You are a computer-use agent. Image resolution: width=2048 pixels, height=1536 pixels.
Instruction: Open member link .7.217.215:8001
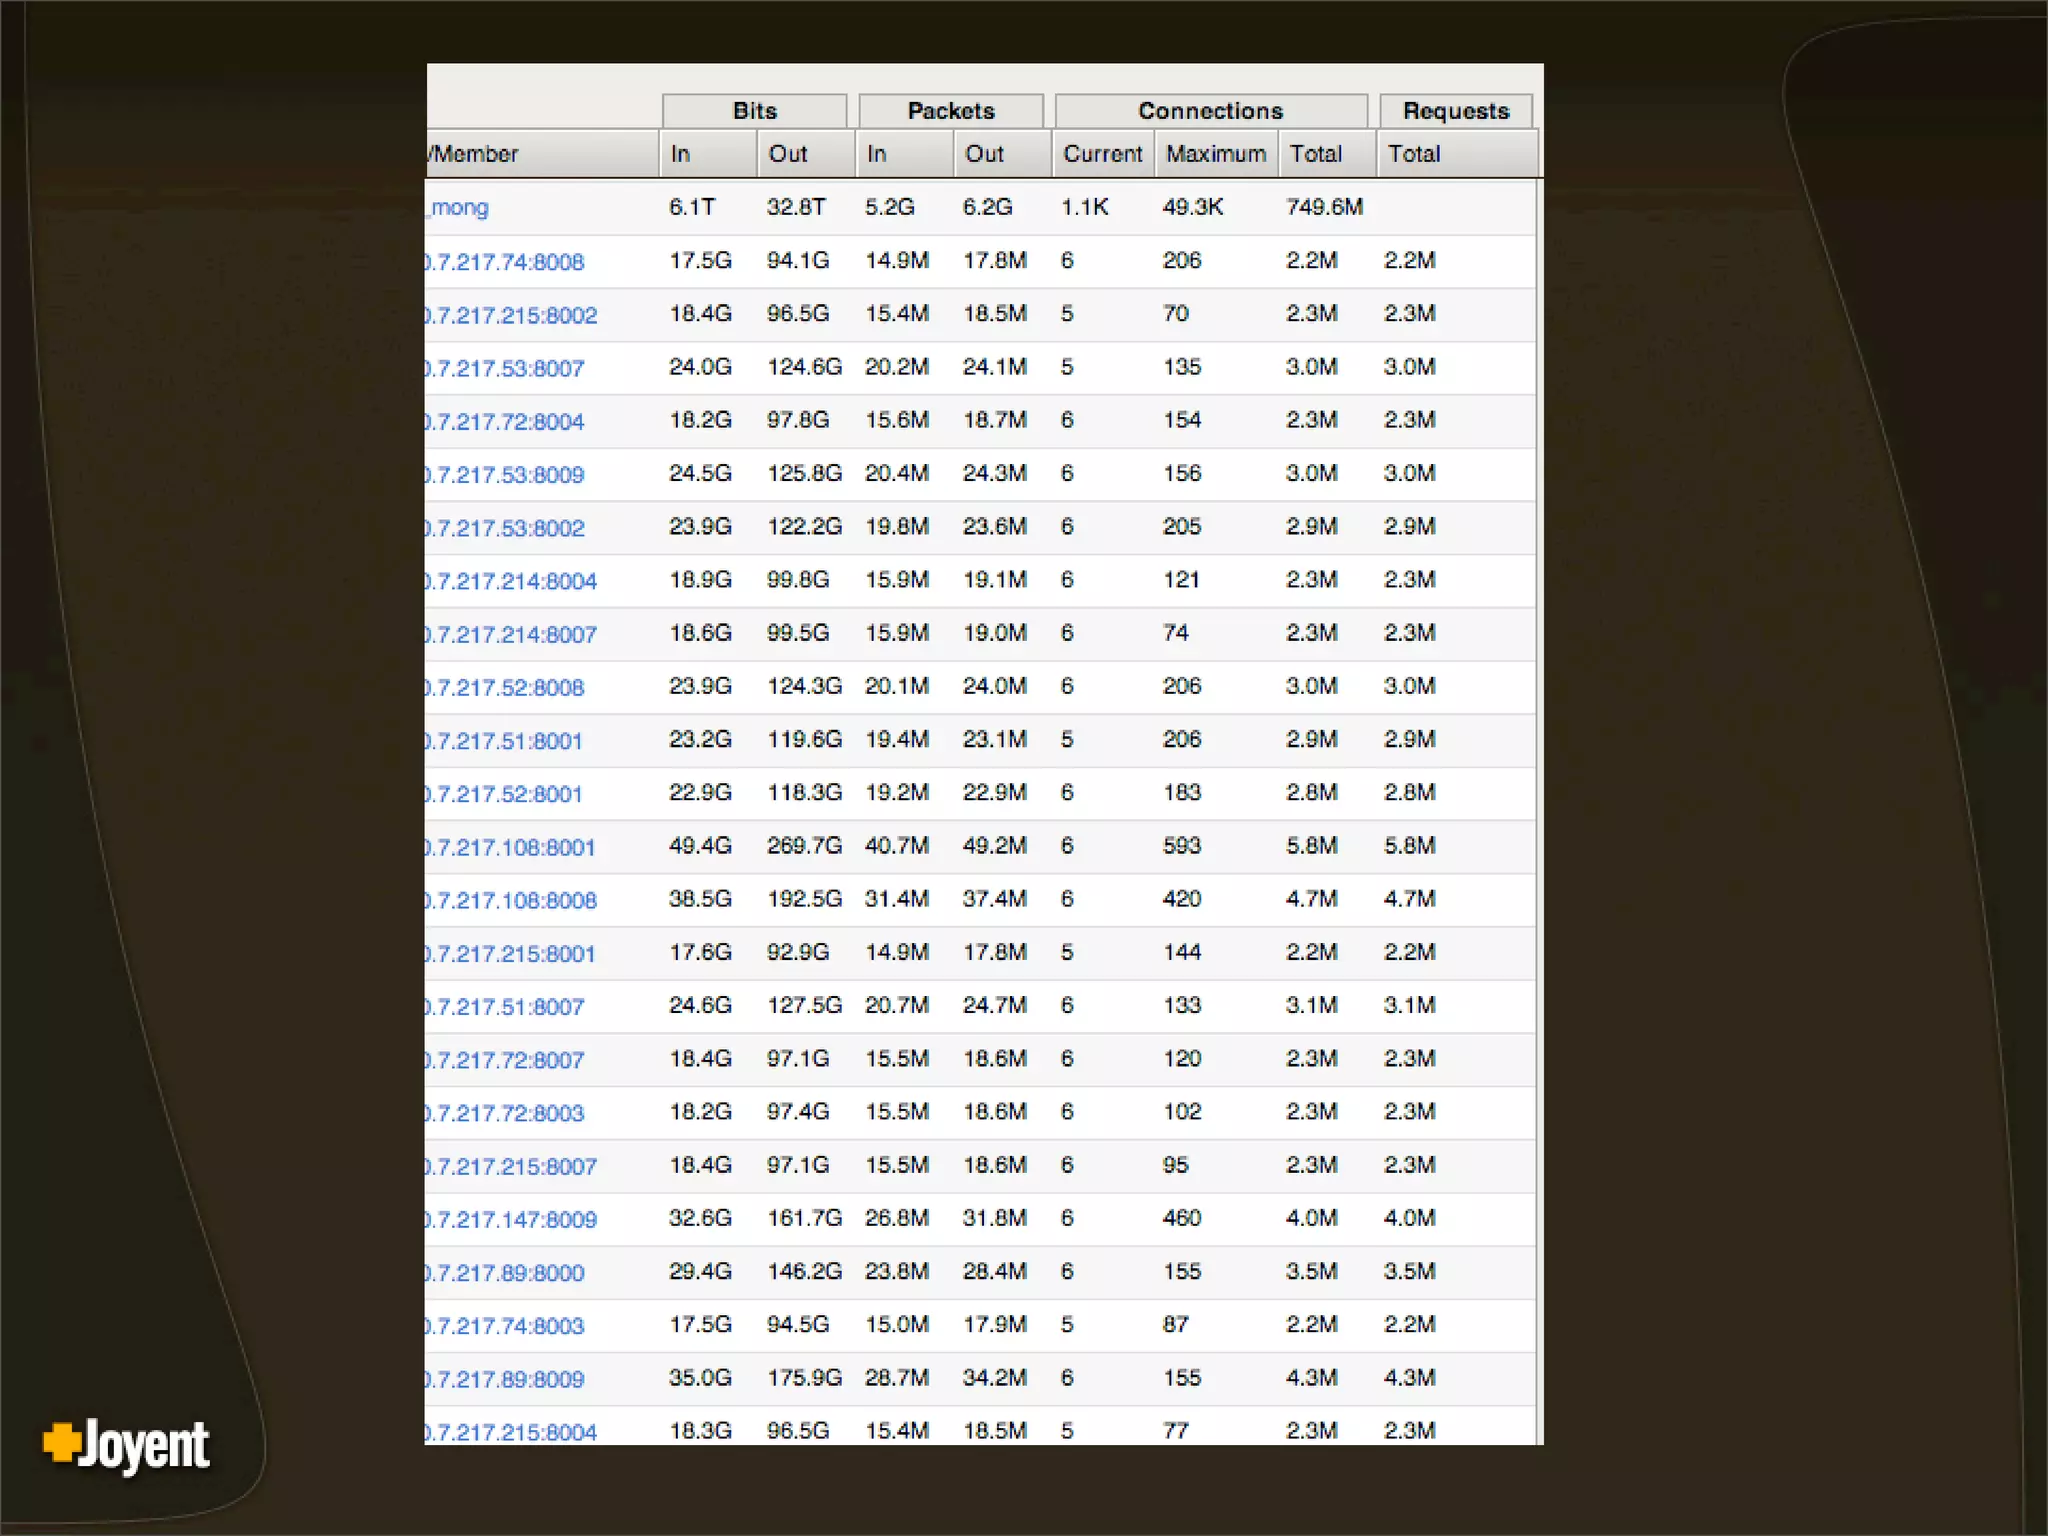[x=511, y=954]
